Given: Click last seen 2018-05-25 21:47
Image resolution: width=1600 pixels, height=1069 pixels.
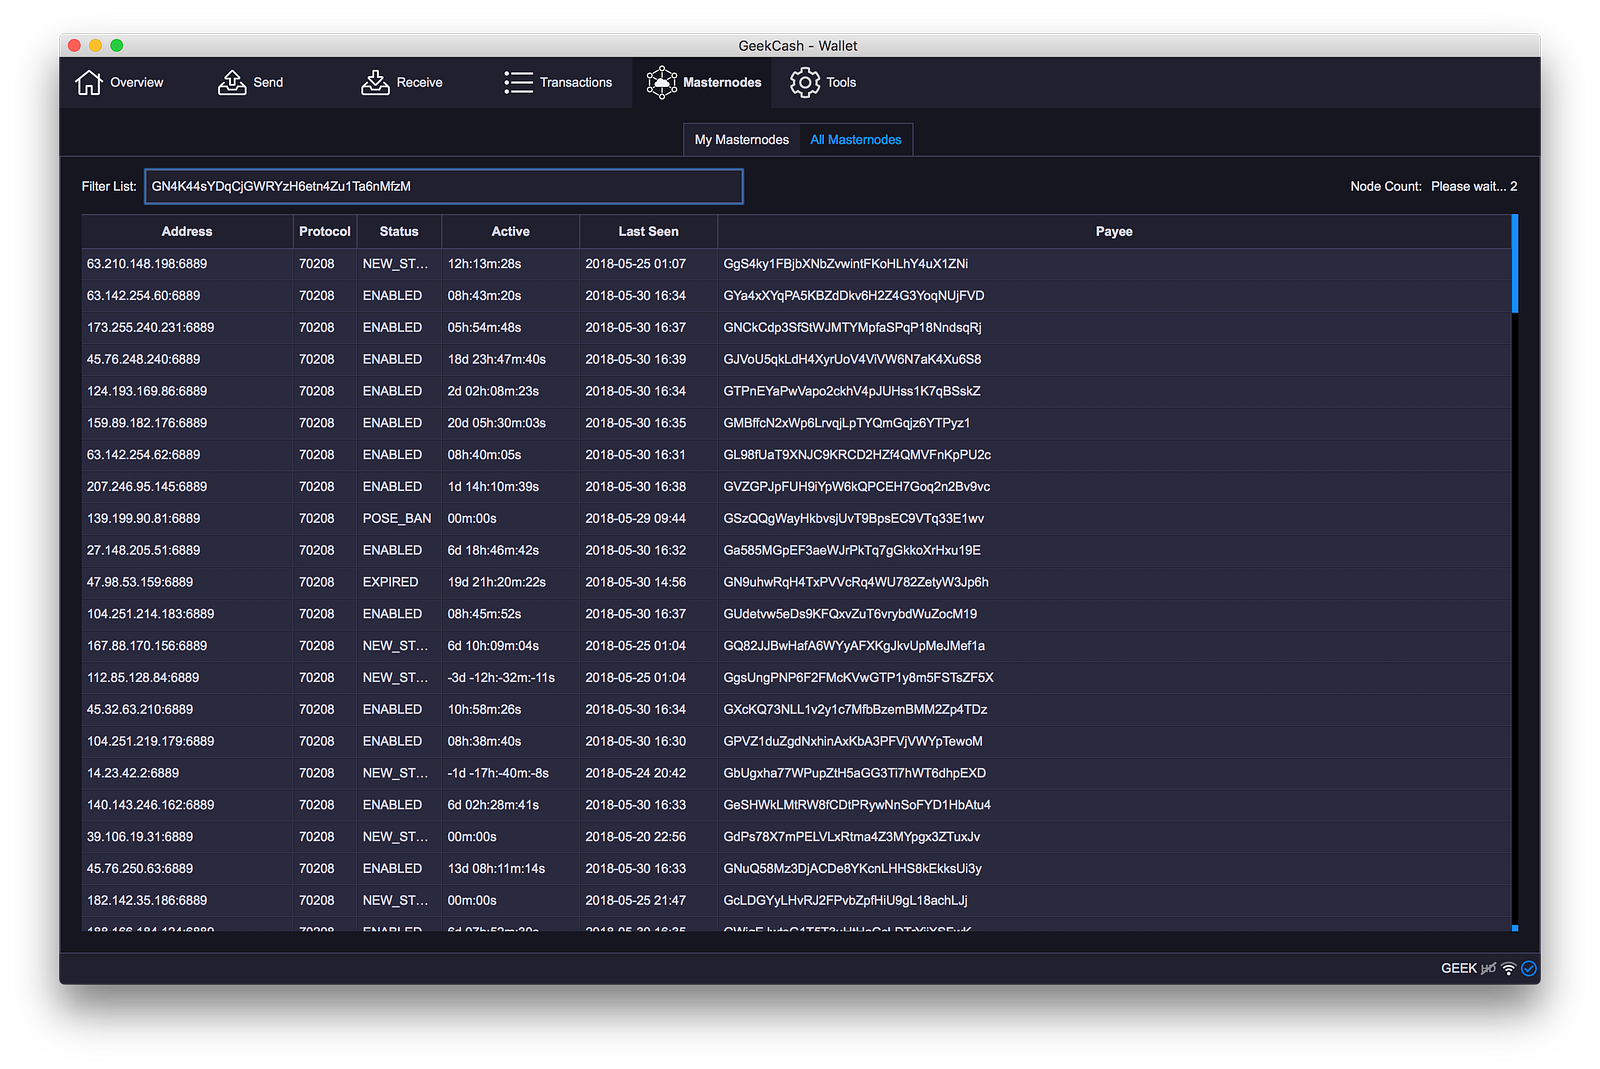Looking at the screenshot, I should (x=636, y=901).
